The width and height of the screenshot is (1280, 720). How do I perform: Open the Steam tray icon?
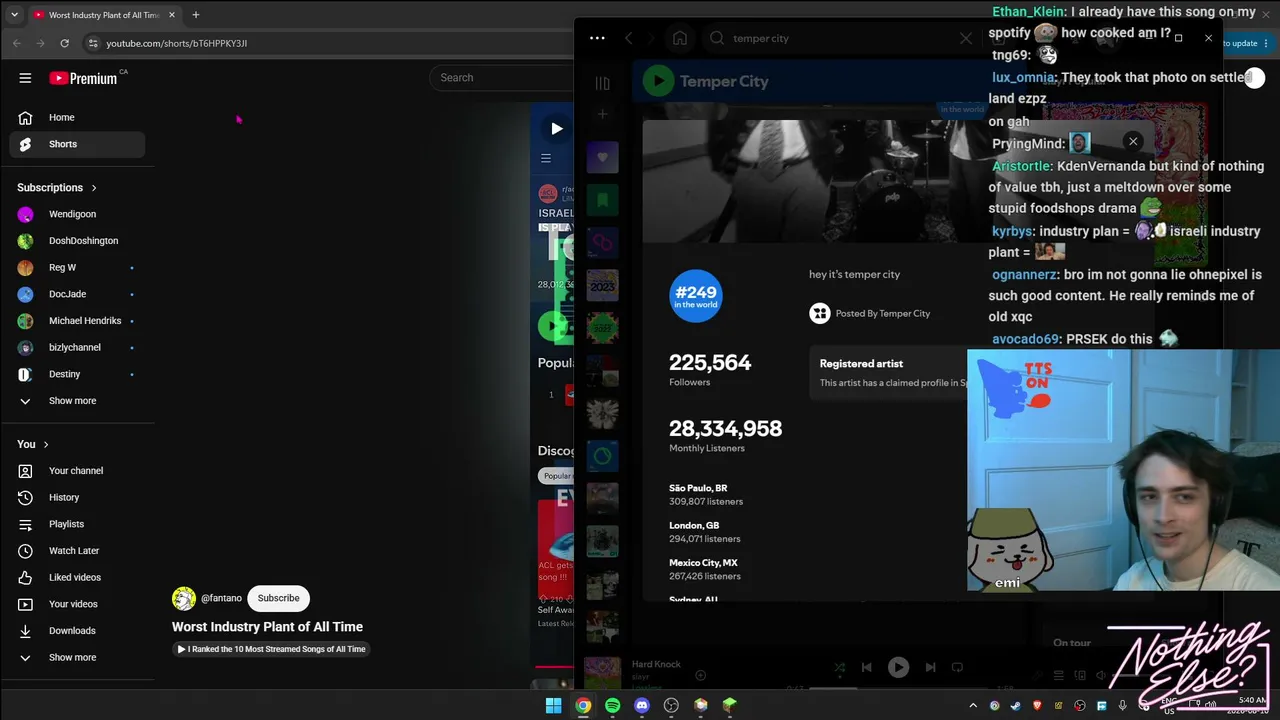click(x=1015, y=705)
